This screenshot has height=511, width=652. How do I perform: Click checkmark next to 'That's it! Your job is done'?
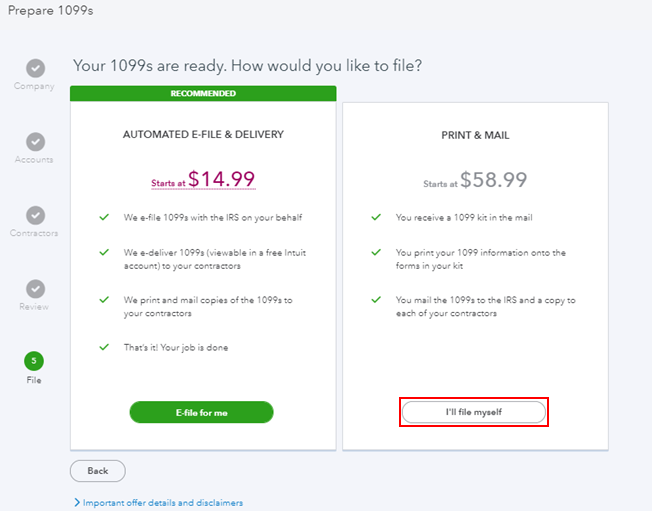[x=104, y=347]
